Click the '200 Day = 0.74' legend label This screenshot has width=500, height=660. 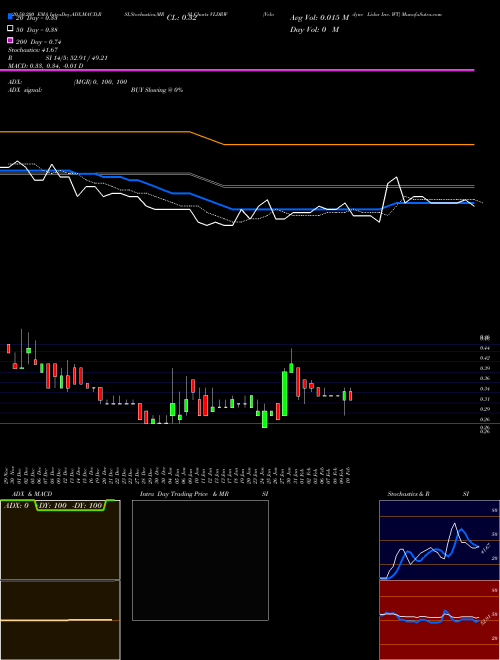click(39, 42)
